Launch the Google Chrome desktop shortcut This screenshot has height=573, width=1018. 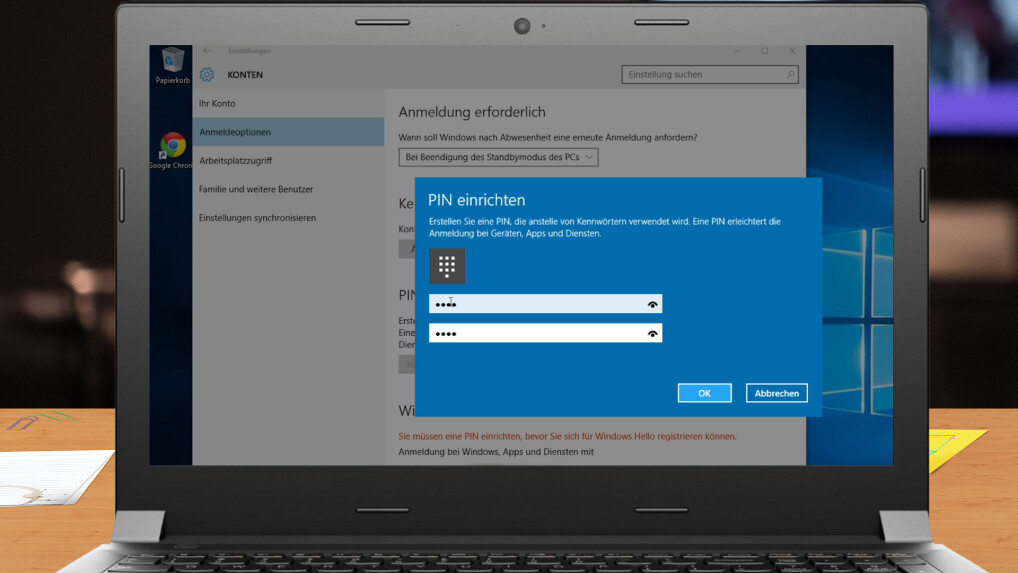point(173,148)
